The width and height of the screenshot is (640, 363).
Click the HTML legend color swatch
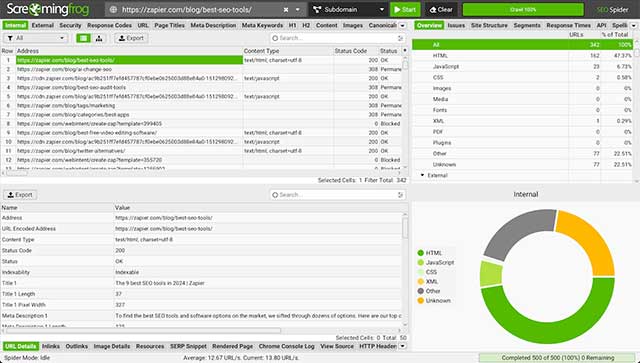point(420,253)
